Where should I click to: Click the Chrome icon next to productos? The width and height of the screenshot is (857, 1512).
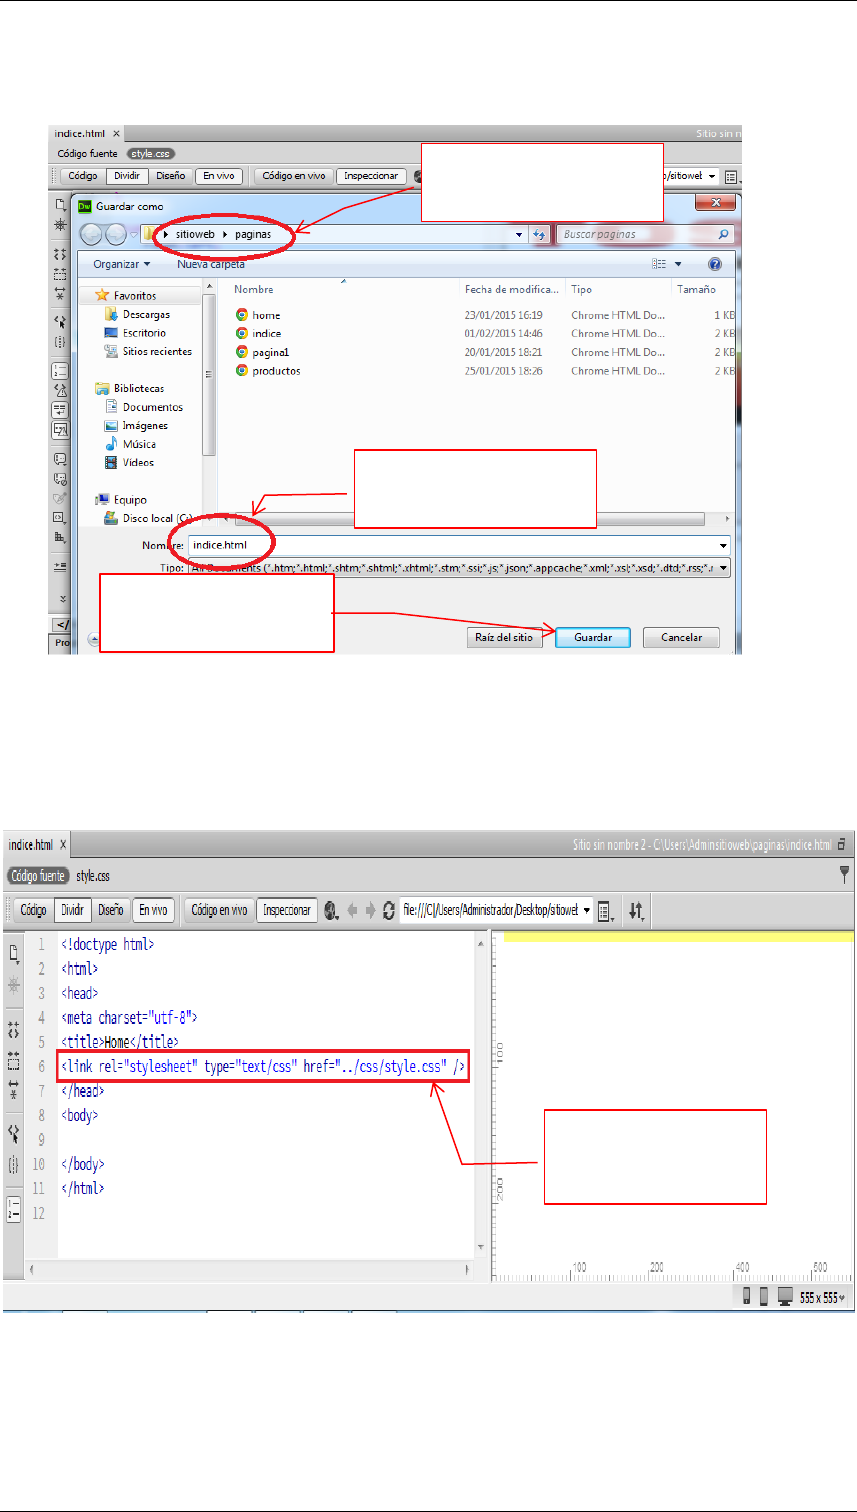click(242, 370)
